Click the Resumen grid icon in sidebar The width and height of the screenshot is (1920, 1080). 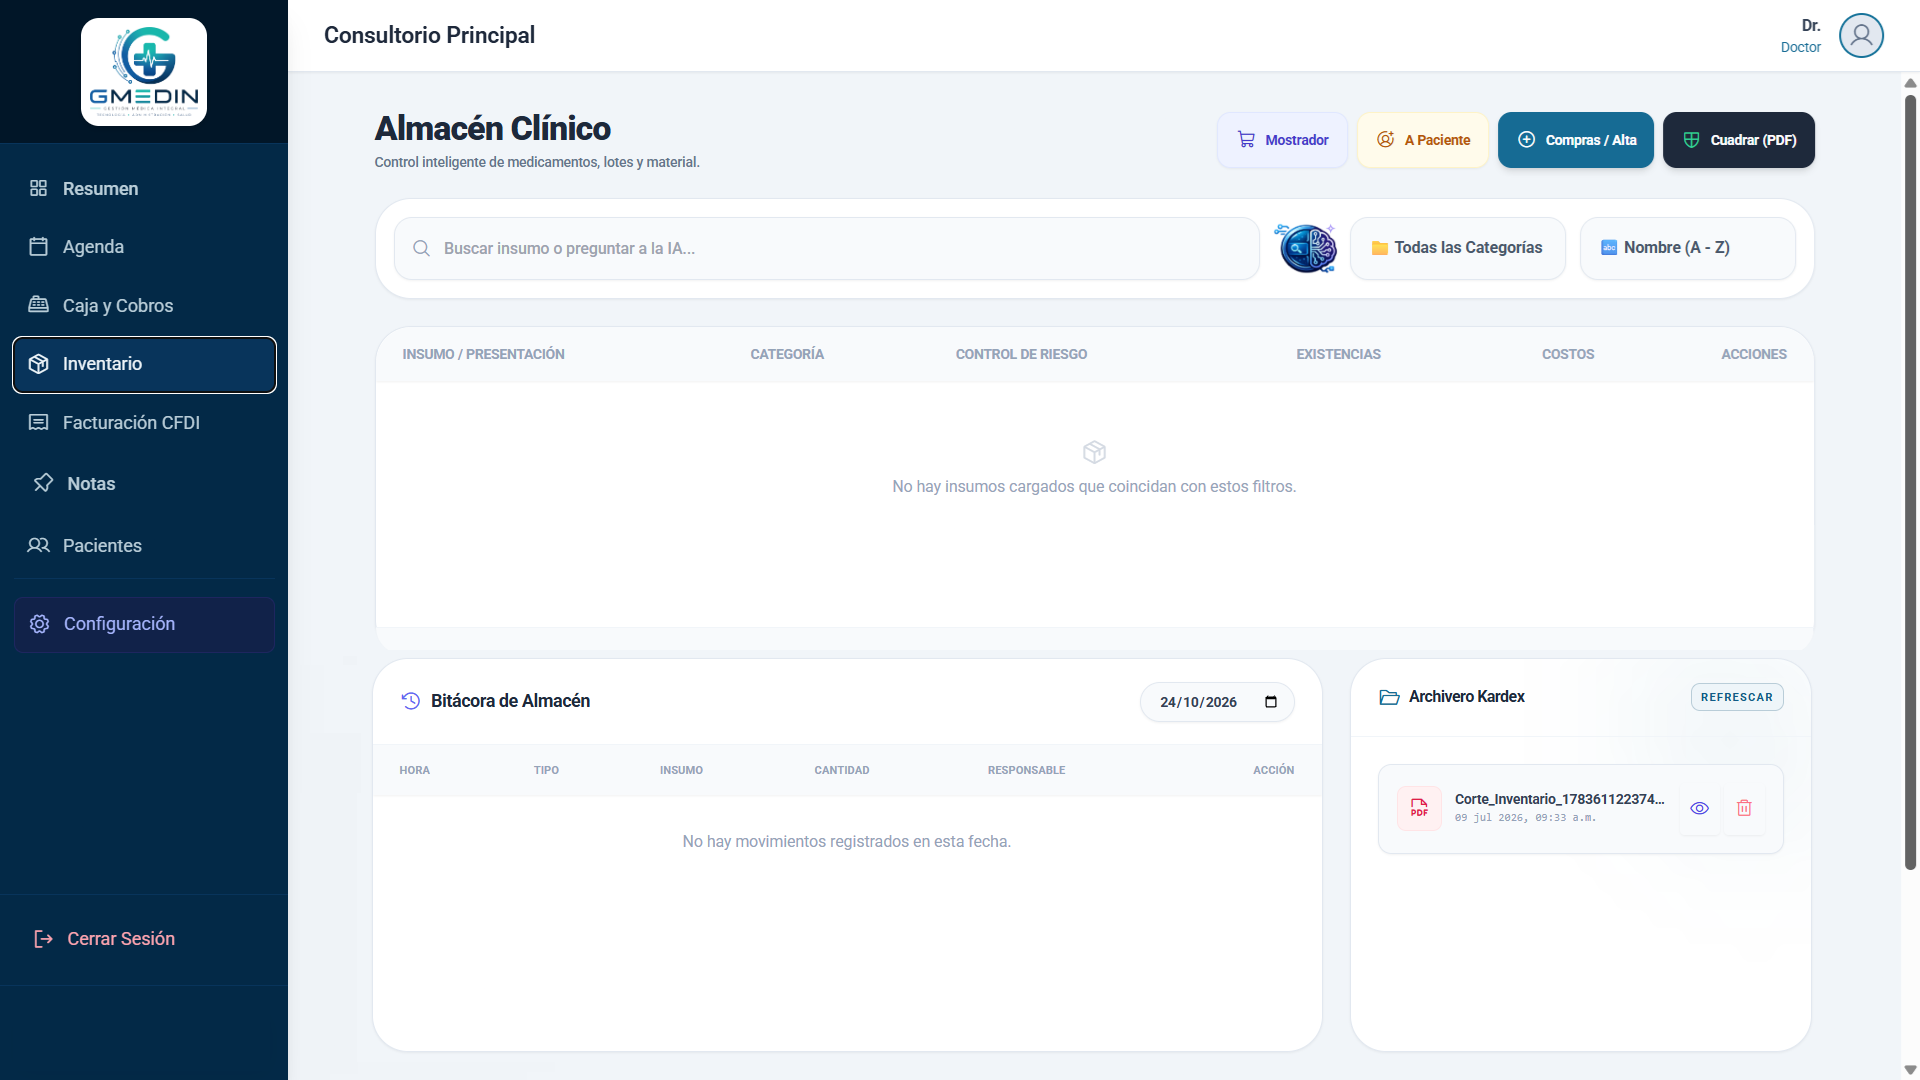click(38, 188)
